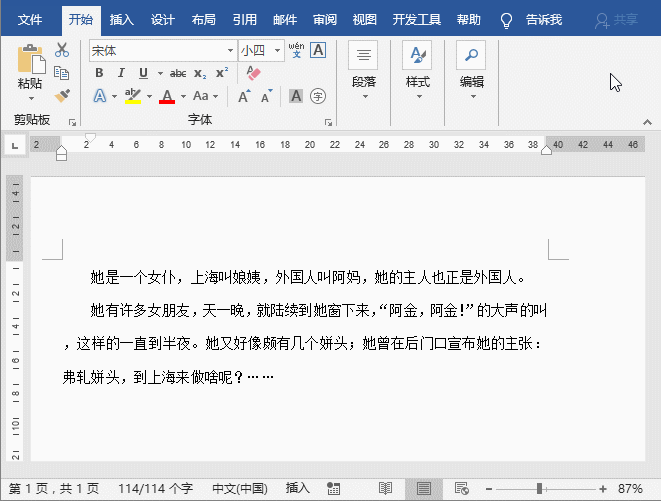Image resolution: width=661 pixels, height=501 pixels.
Task: Collapse the ribbon with chevron
Action: [647, 122]
